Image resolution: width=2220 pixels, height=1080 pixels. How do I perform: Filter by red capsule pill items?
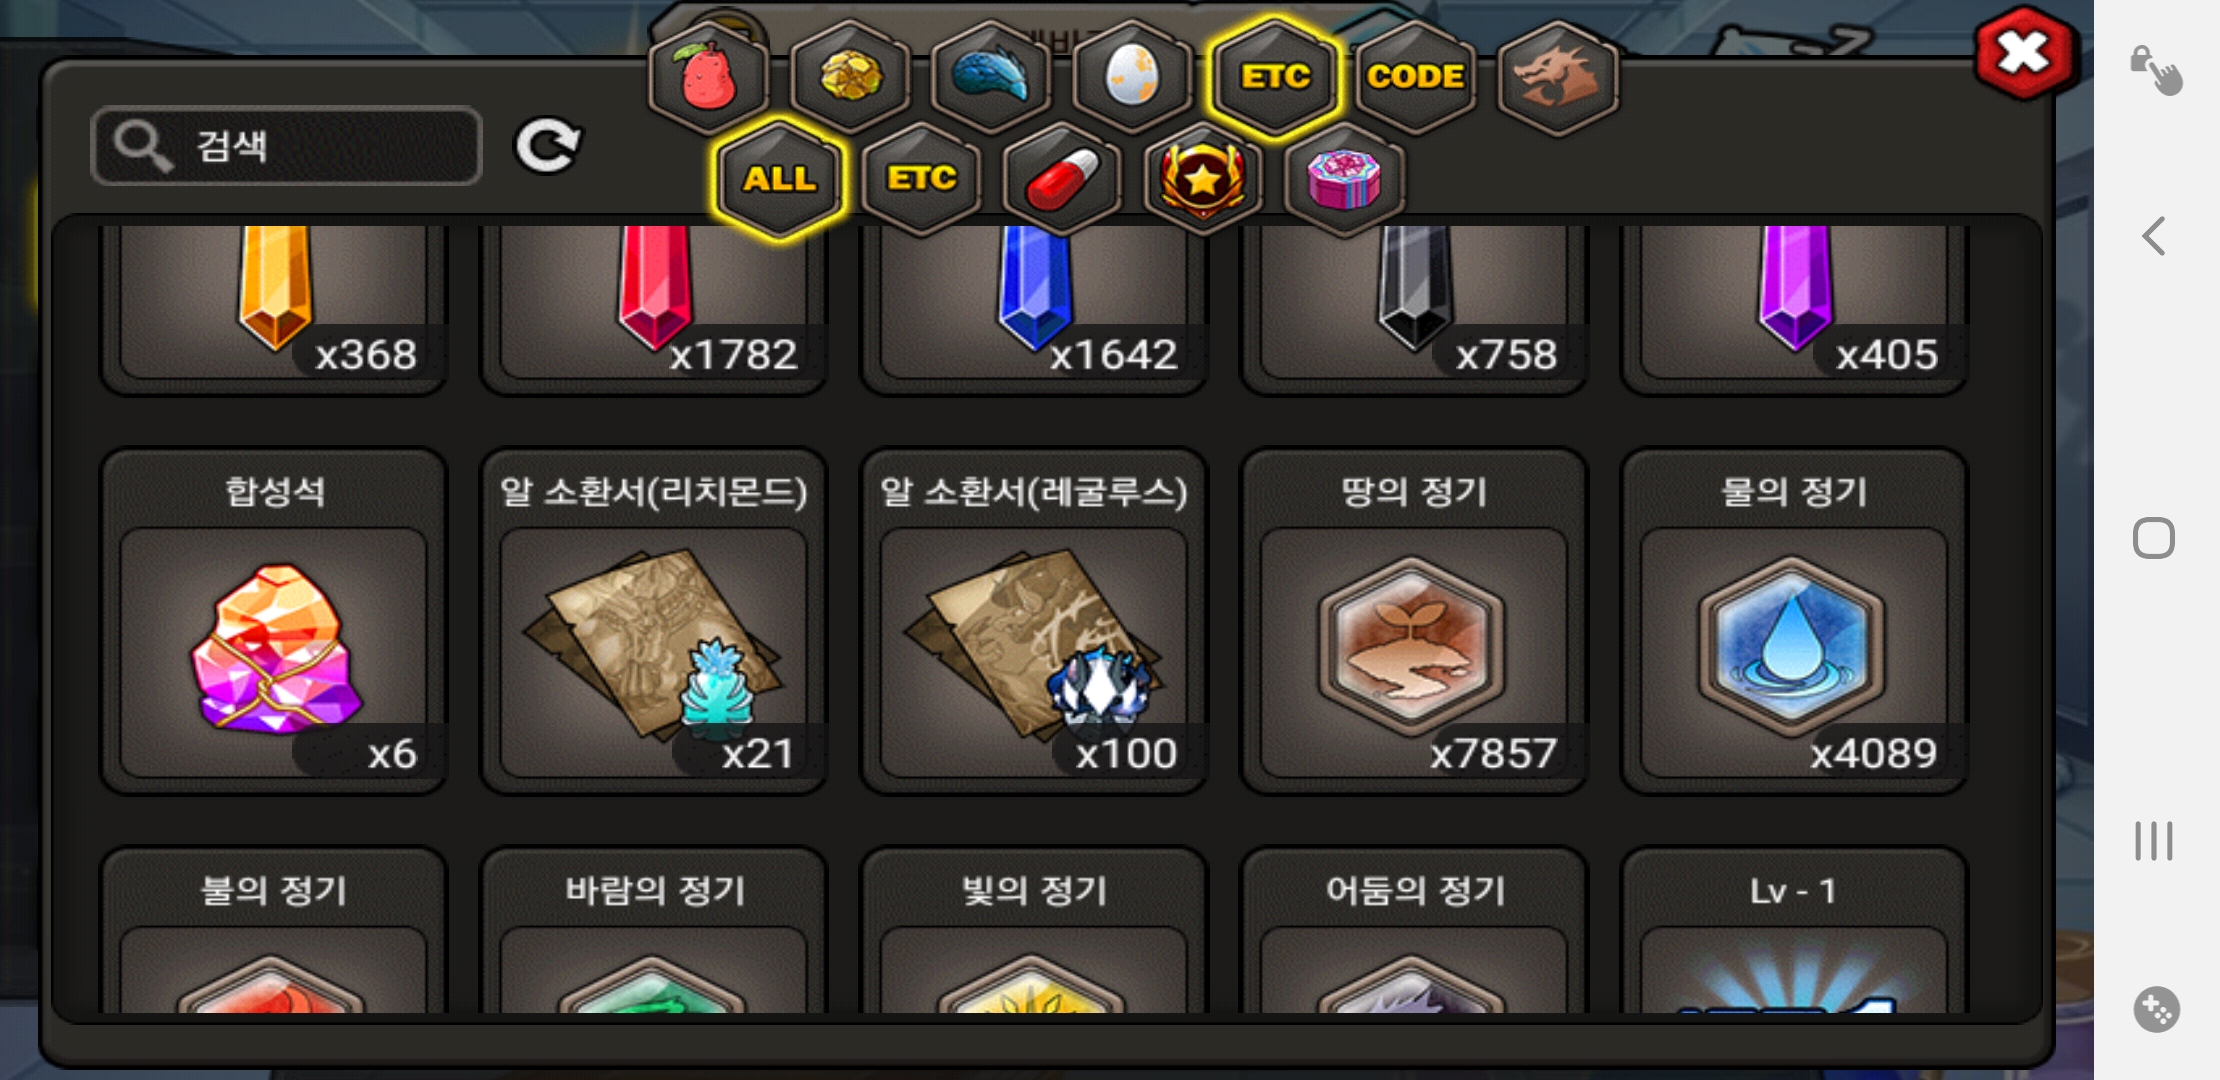(x=1062, y=180)
